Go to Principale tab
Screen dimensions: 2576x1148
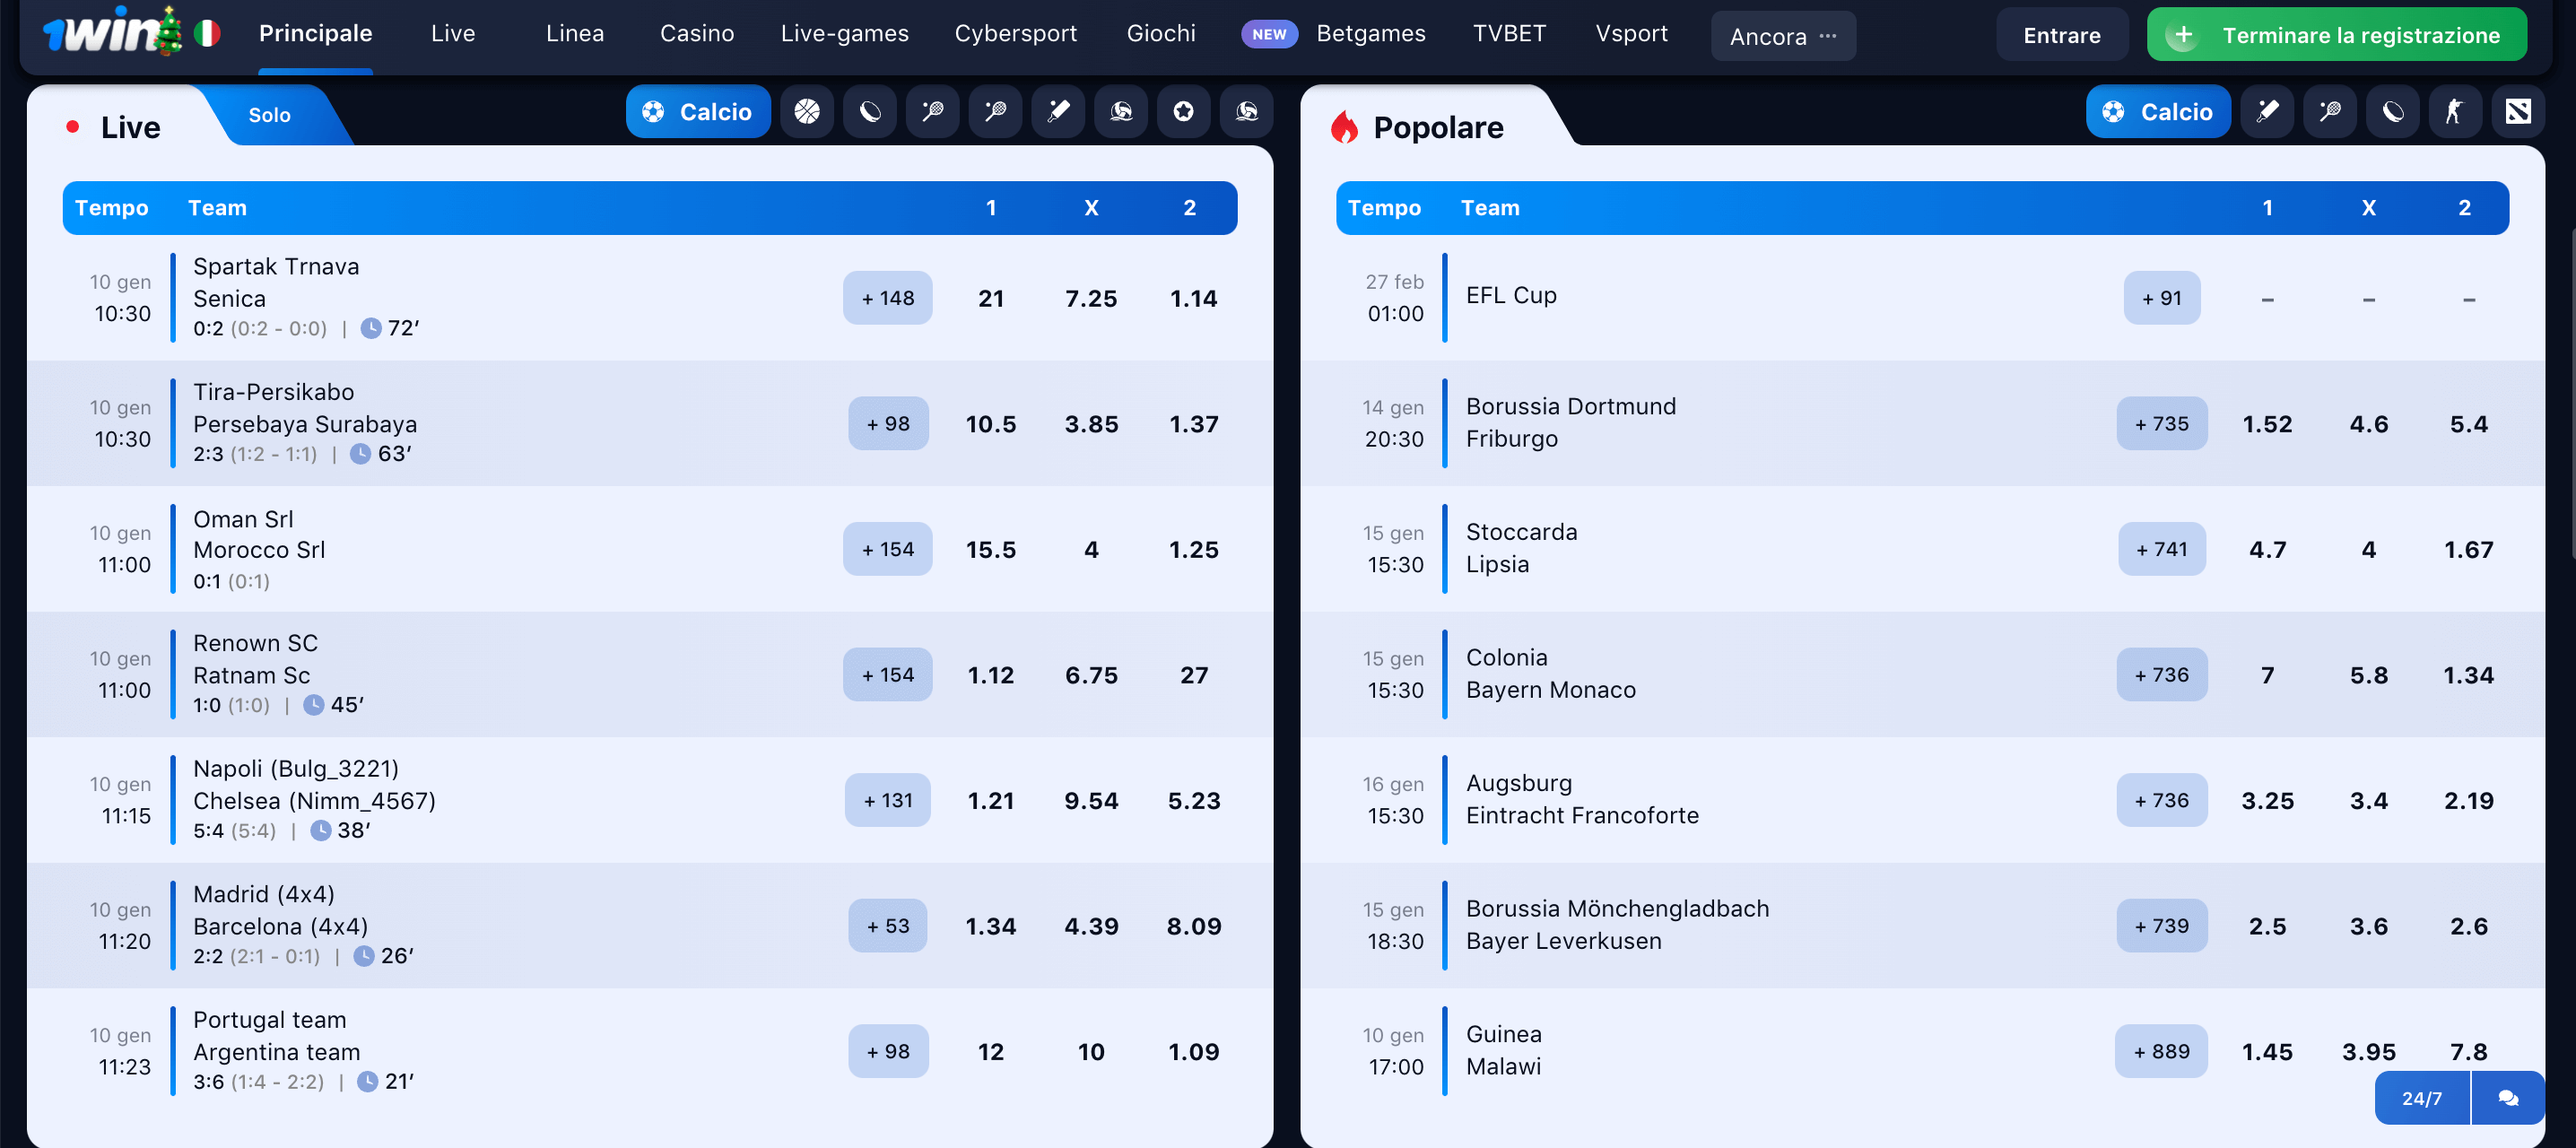pyautogui.click(x=315, y=34)
